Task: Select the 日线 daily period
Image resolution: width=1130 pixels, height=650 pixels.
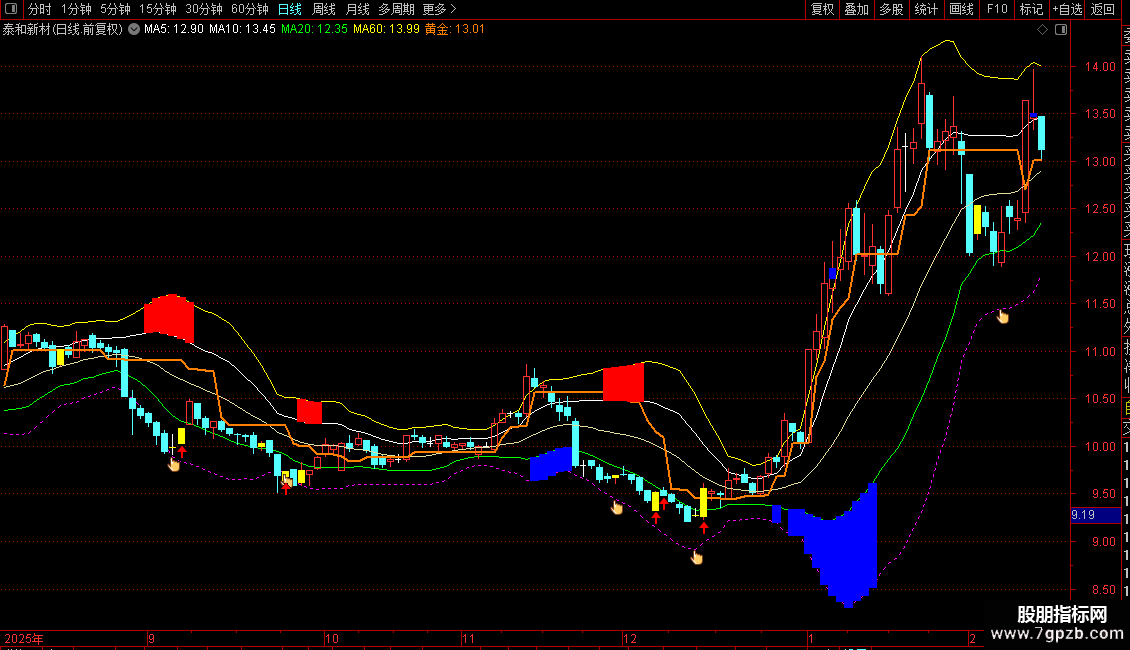Action: click(x=290, y=9)
